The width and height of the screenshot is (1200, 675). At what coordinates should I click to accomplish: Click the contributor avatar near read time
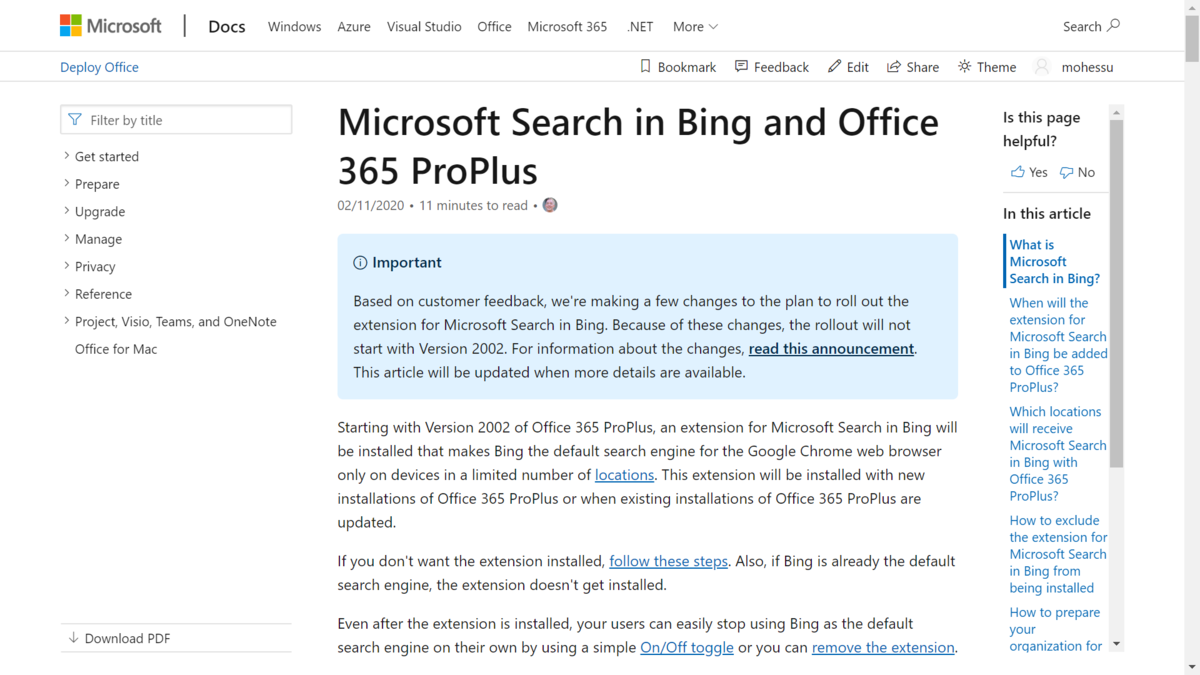tap(550, 205)
